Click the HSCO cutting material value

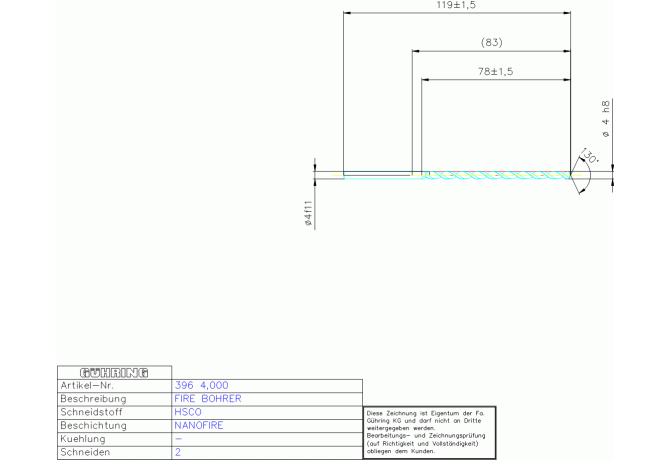[187, 412]
